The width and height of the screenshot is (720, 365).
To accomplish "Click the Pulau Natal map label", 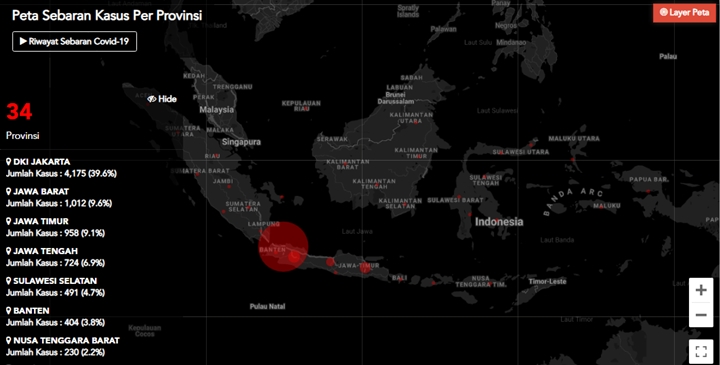I will [267, 306].
